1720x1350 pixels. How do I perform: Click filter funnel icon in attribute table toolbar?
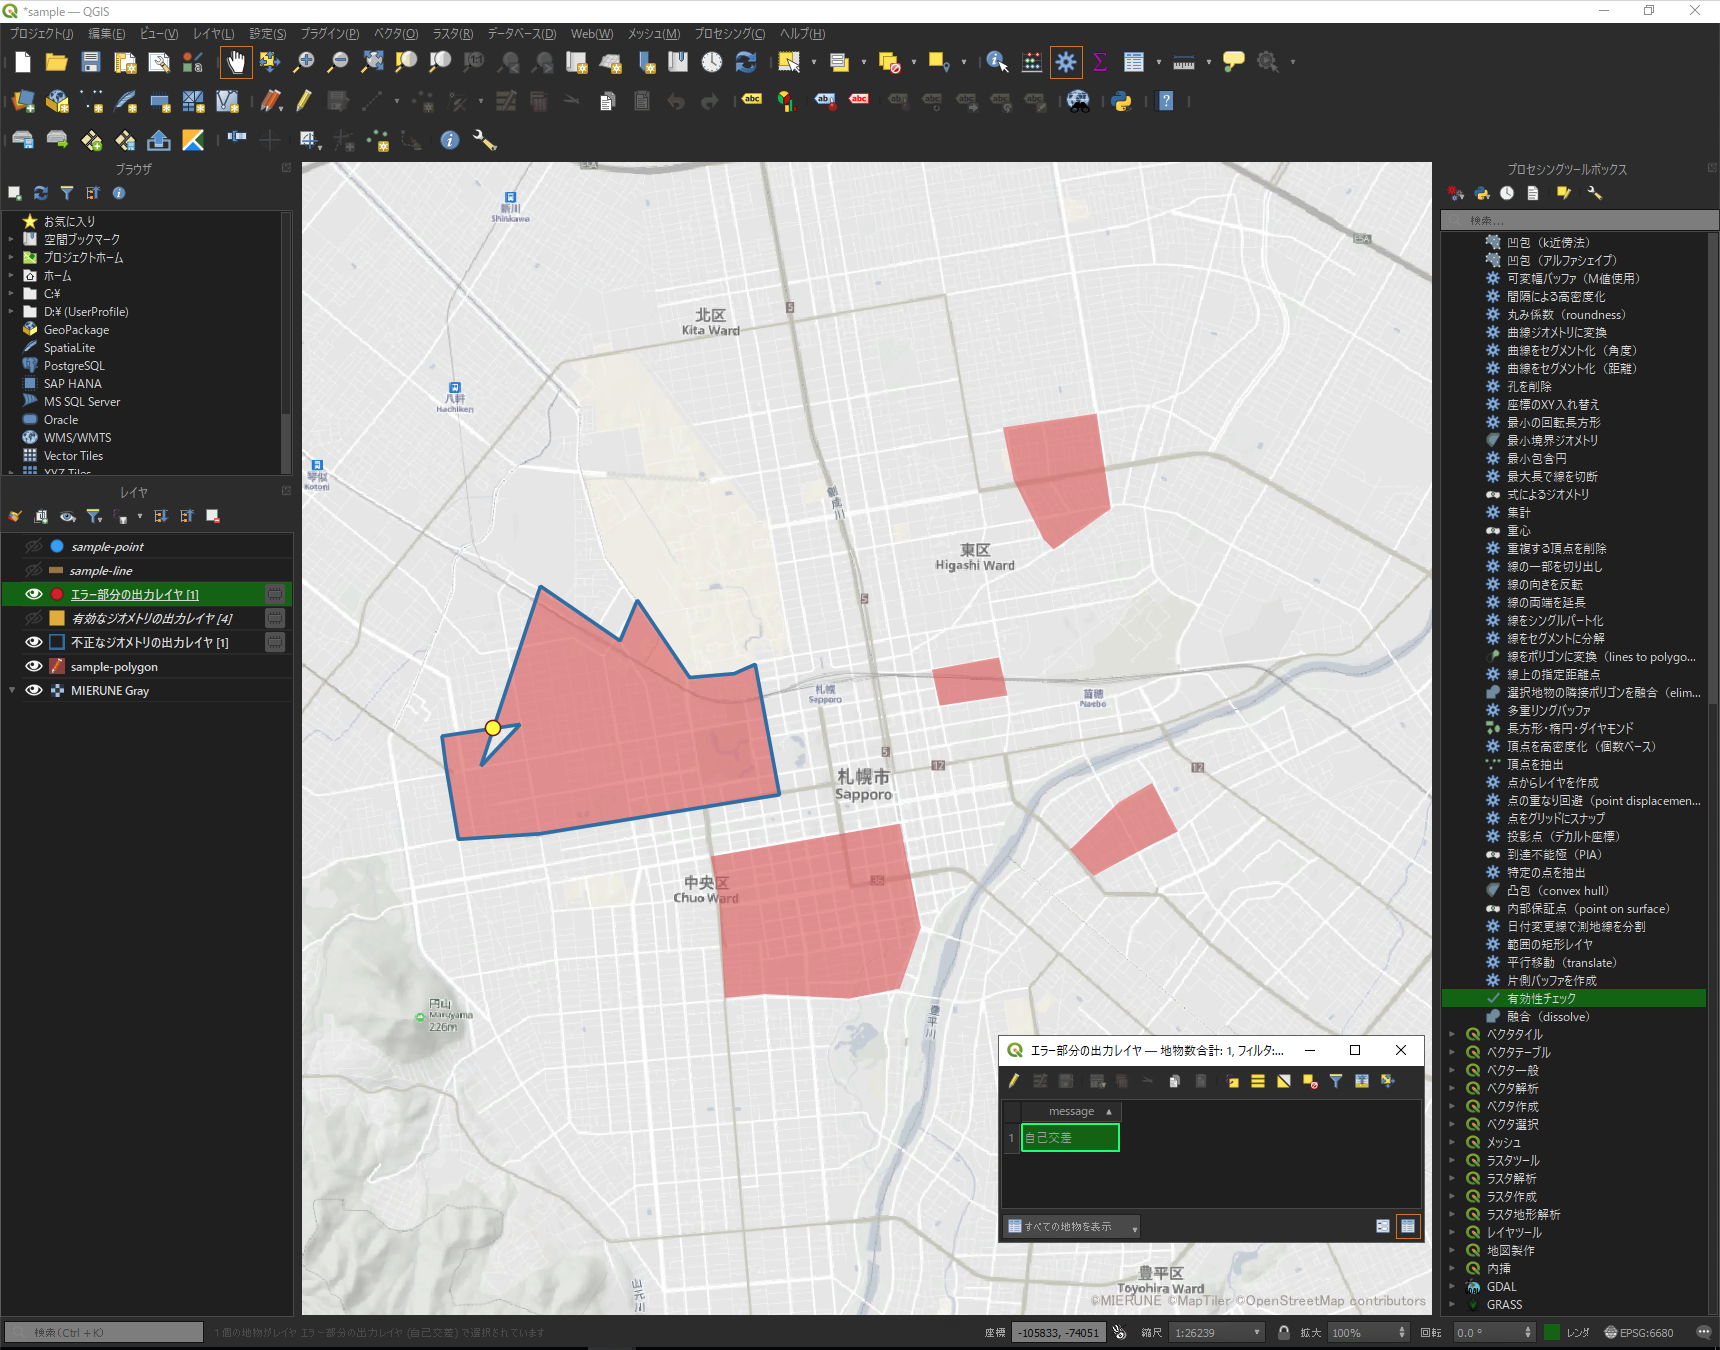click(1336, 1081)
